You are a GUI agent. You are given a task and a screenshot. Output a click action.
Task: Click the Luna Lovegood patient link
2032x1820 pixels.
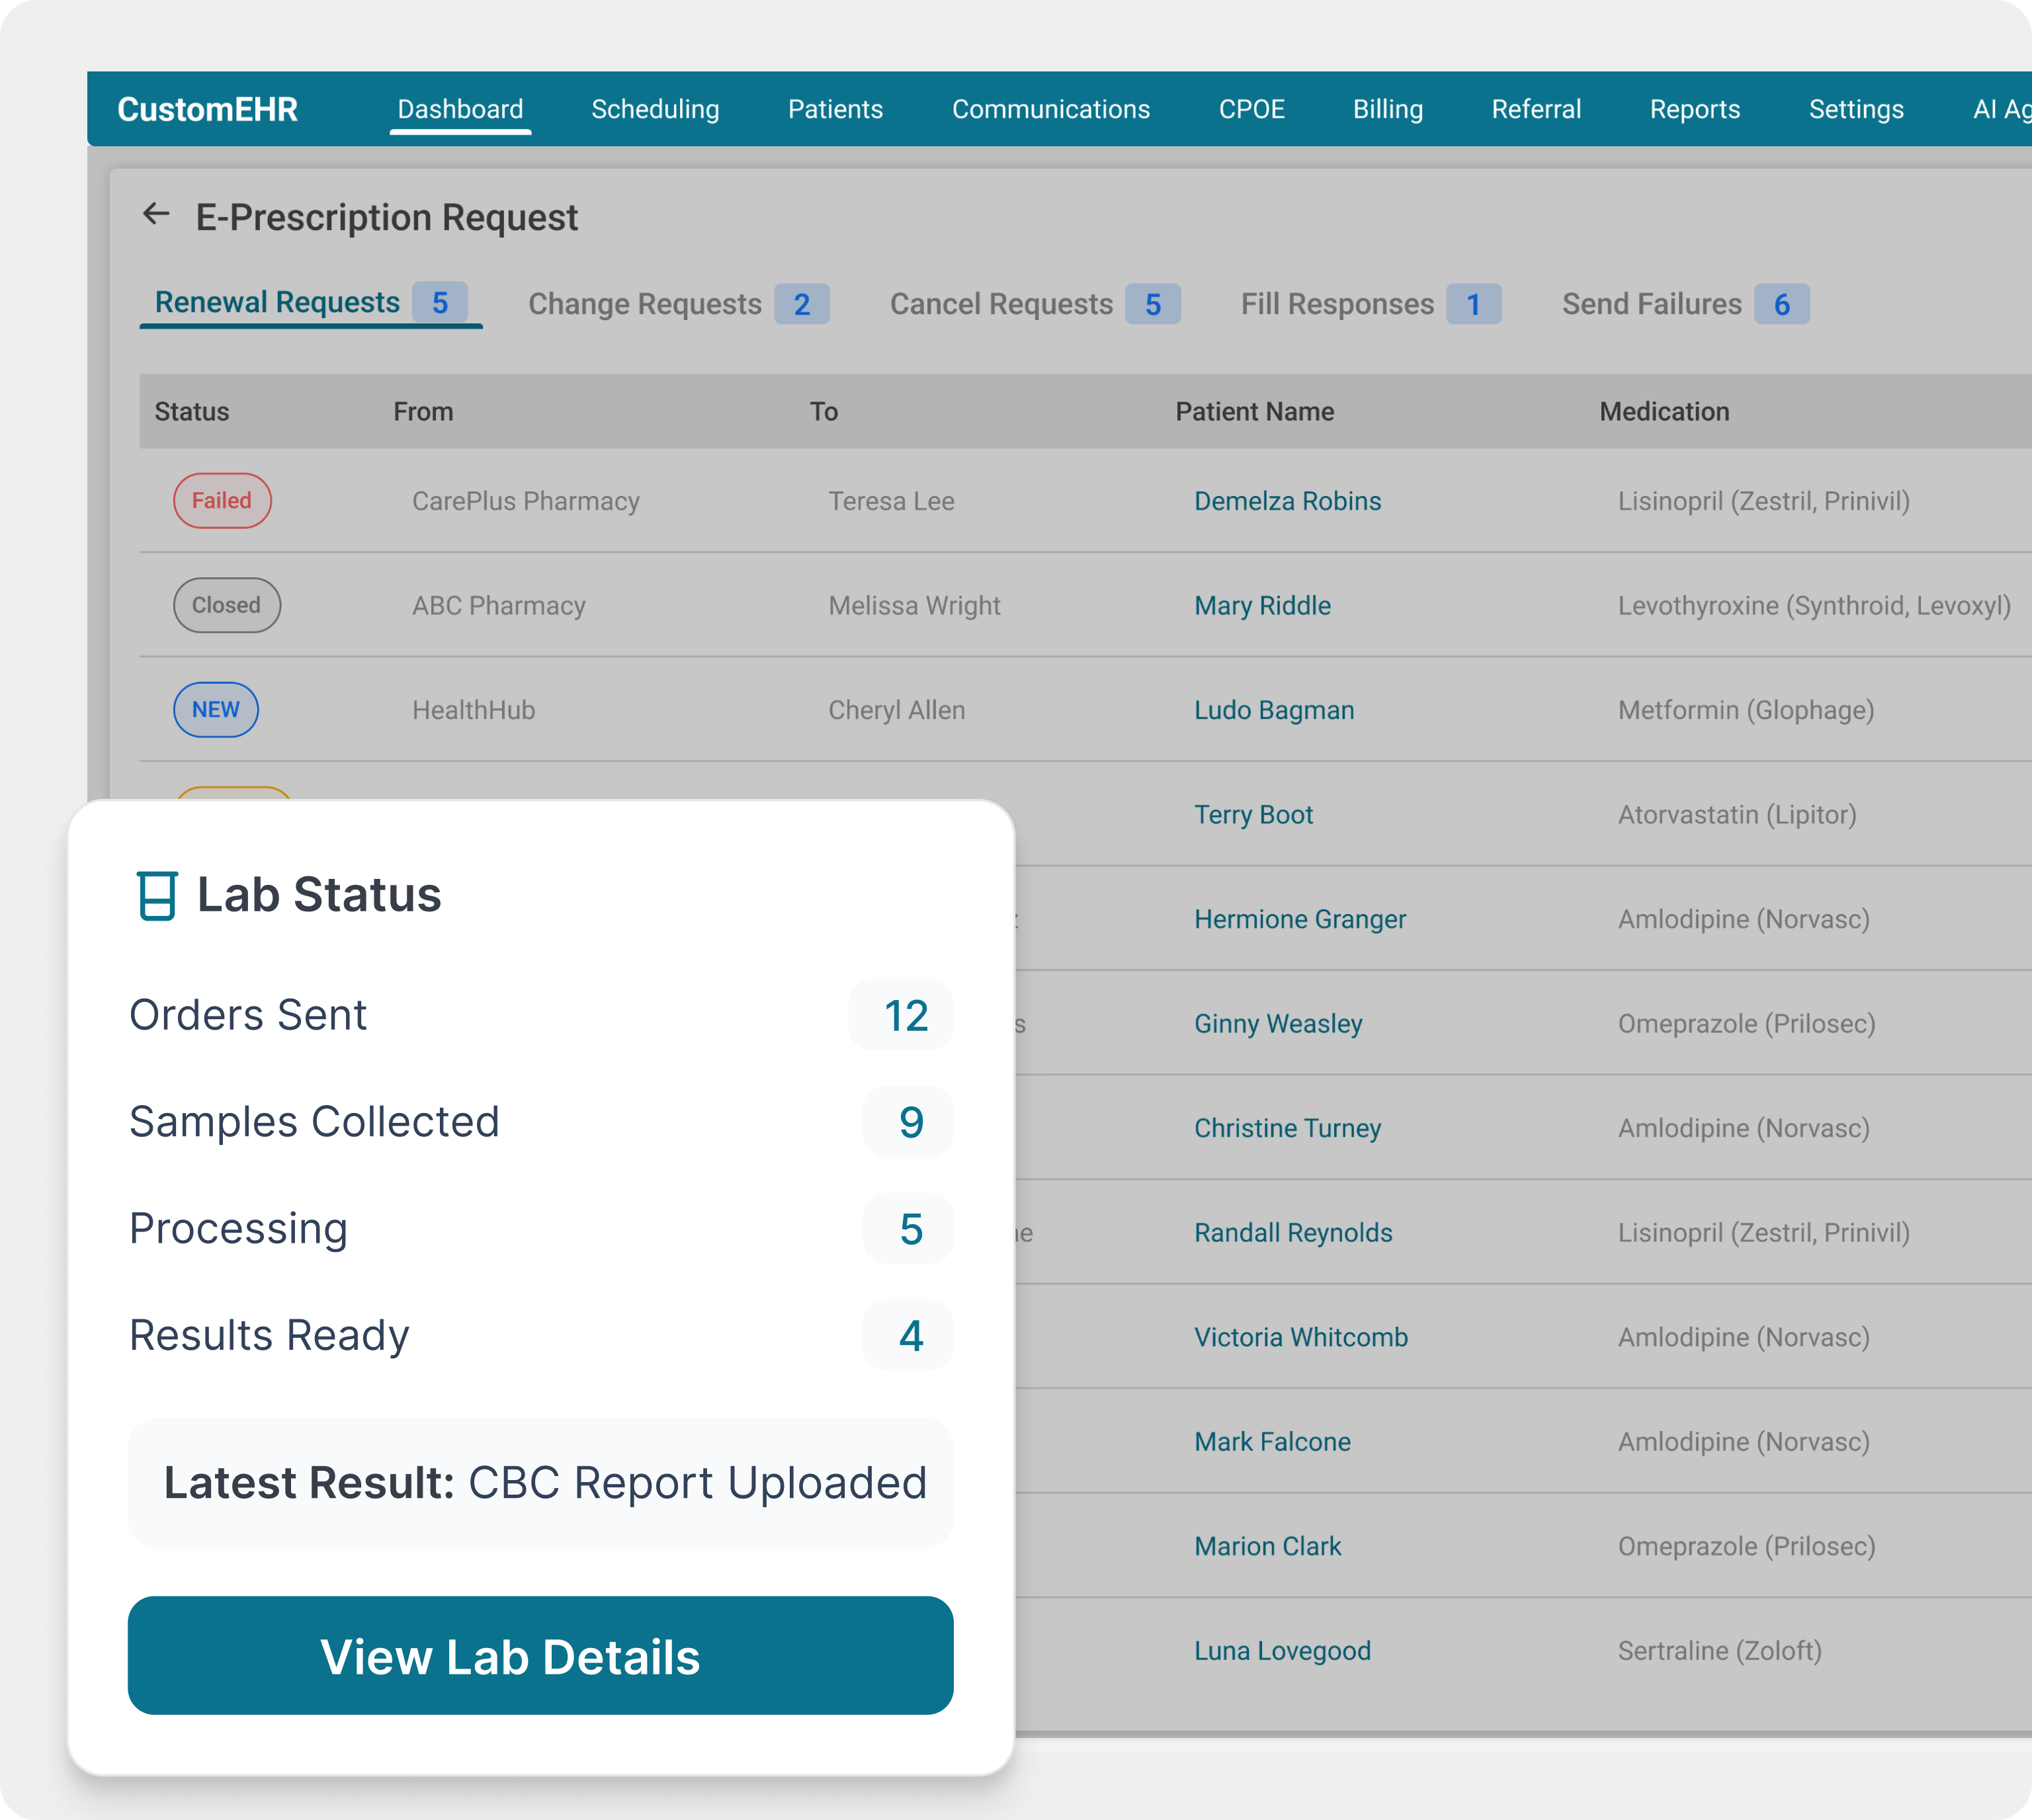point(1282,1651)
